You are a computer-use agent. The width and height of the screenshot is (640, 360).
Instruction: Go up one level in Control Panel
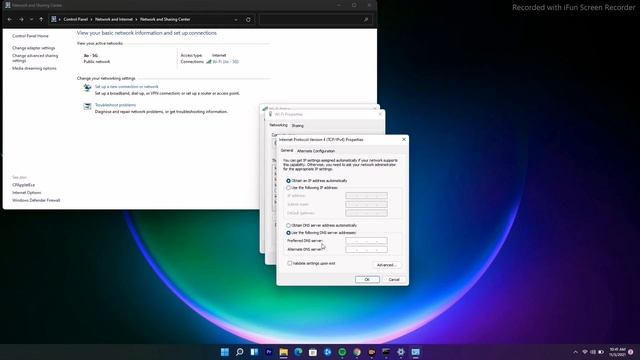(41, 20)
